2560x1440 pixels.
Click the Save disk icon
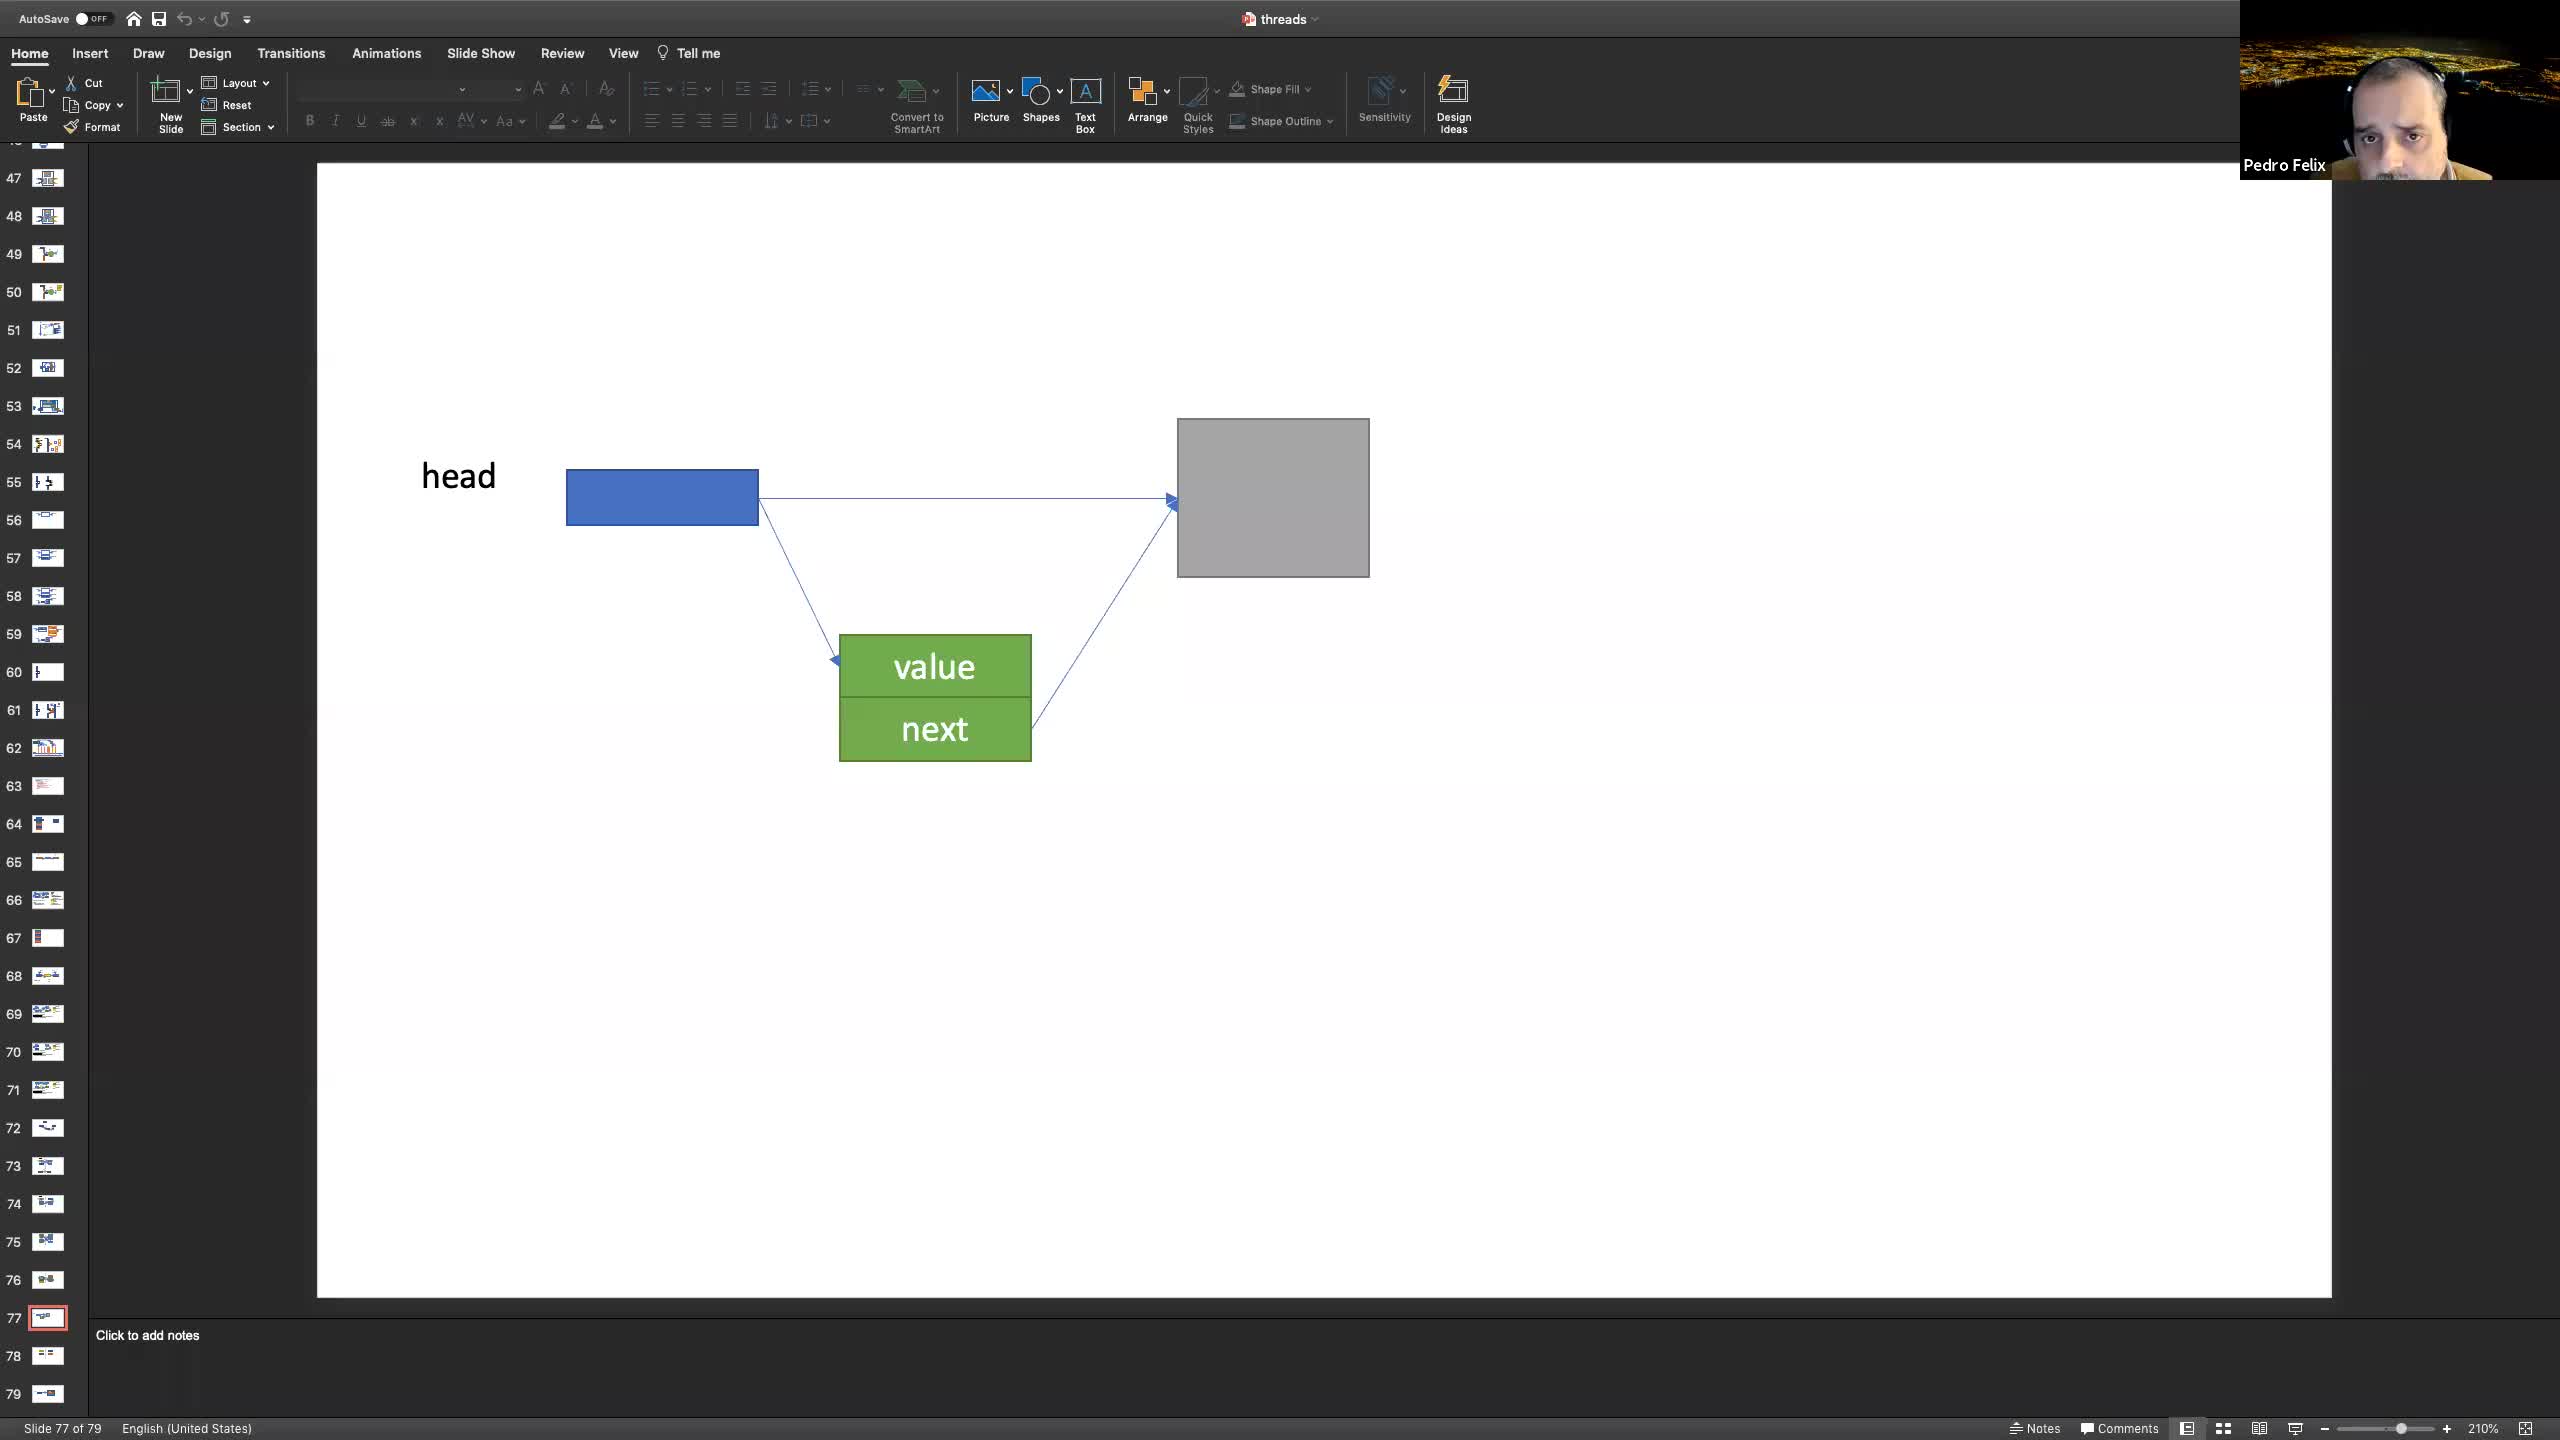(159, 19)
